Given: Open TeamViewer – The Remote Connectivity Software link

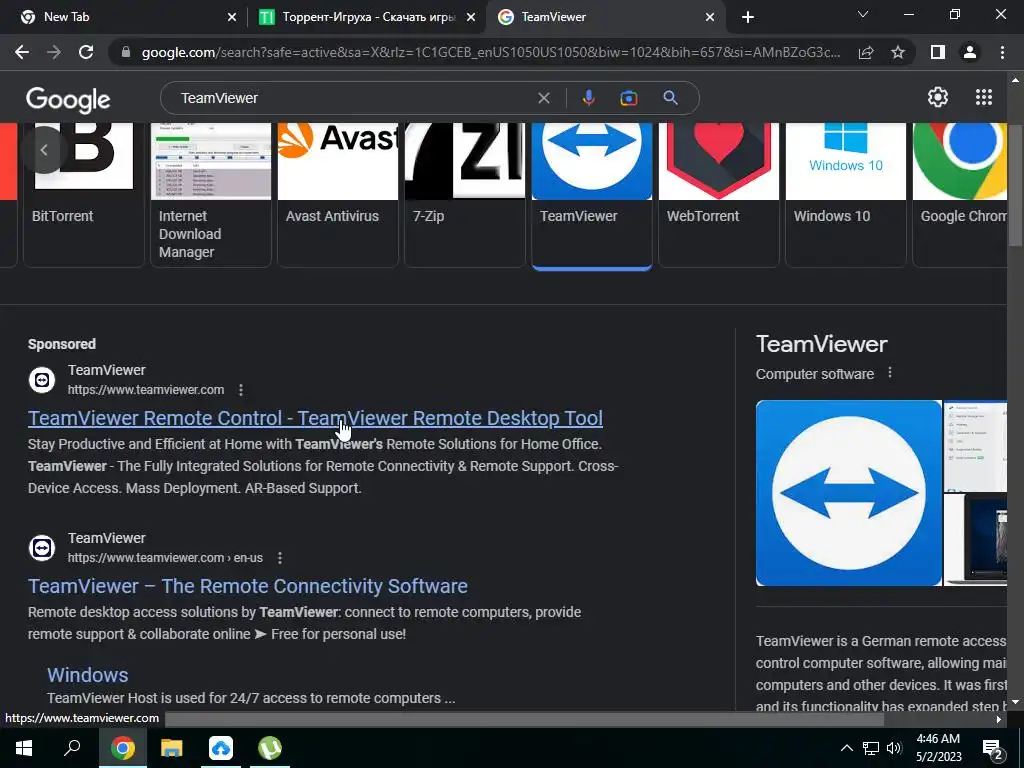Looking at the screenshot, I should [x=248, y=586].
